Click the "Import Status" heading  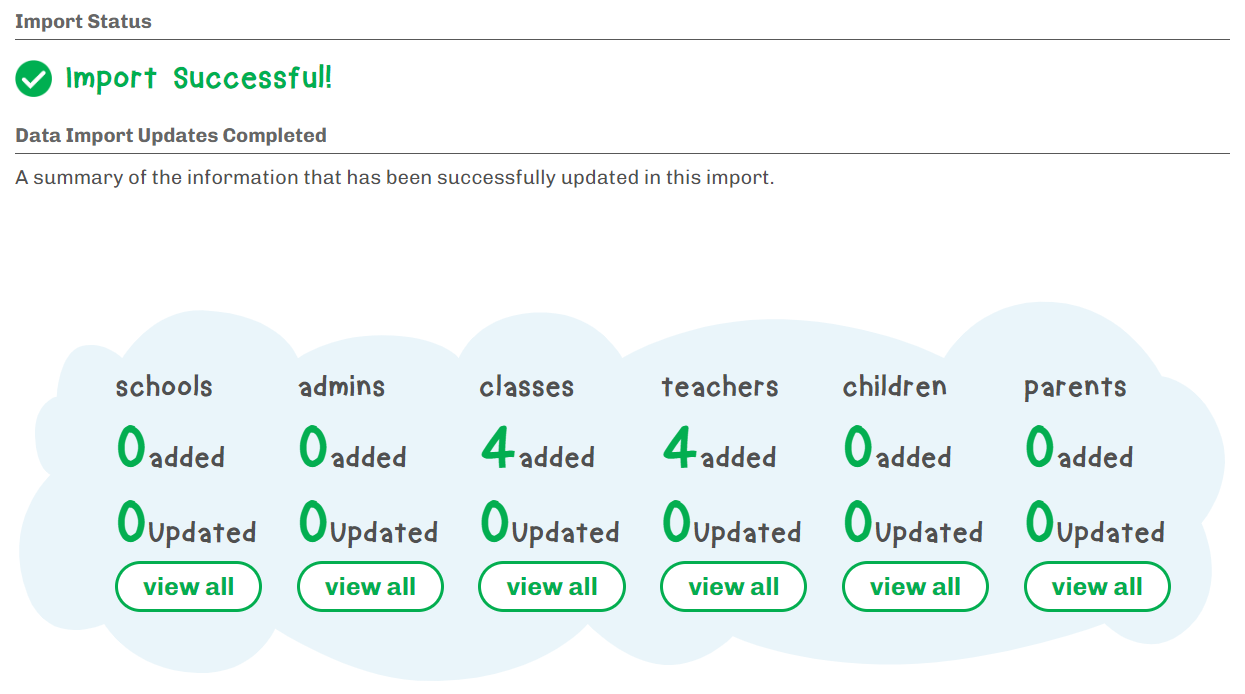(83, 21)
